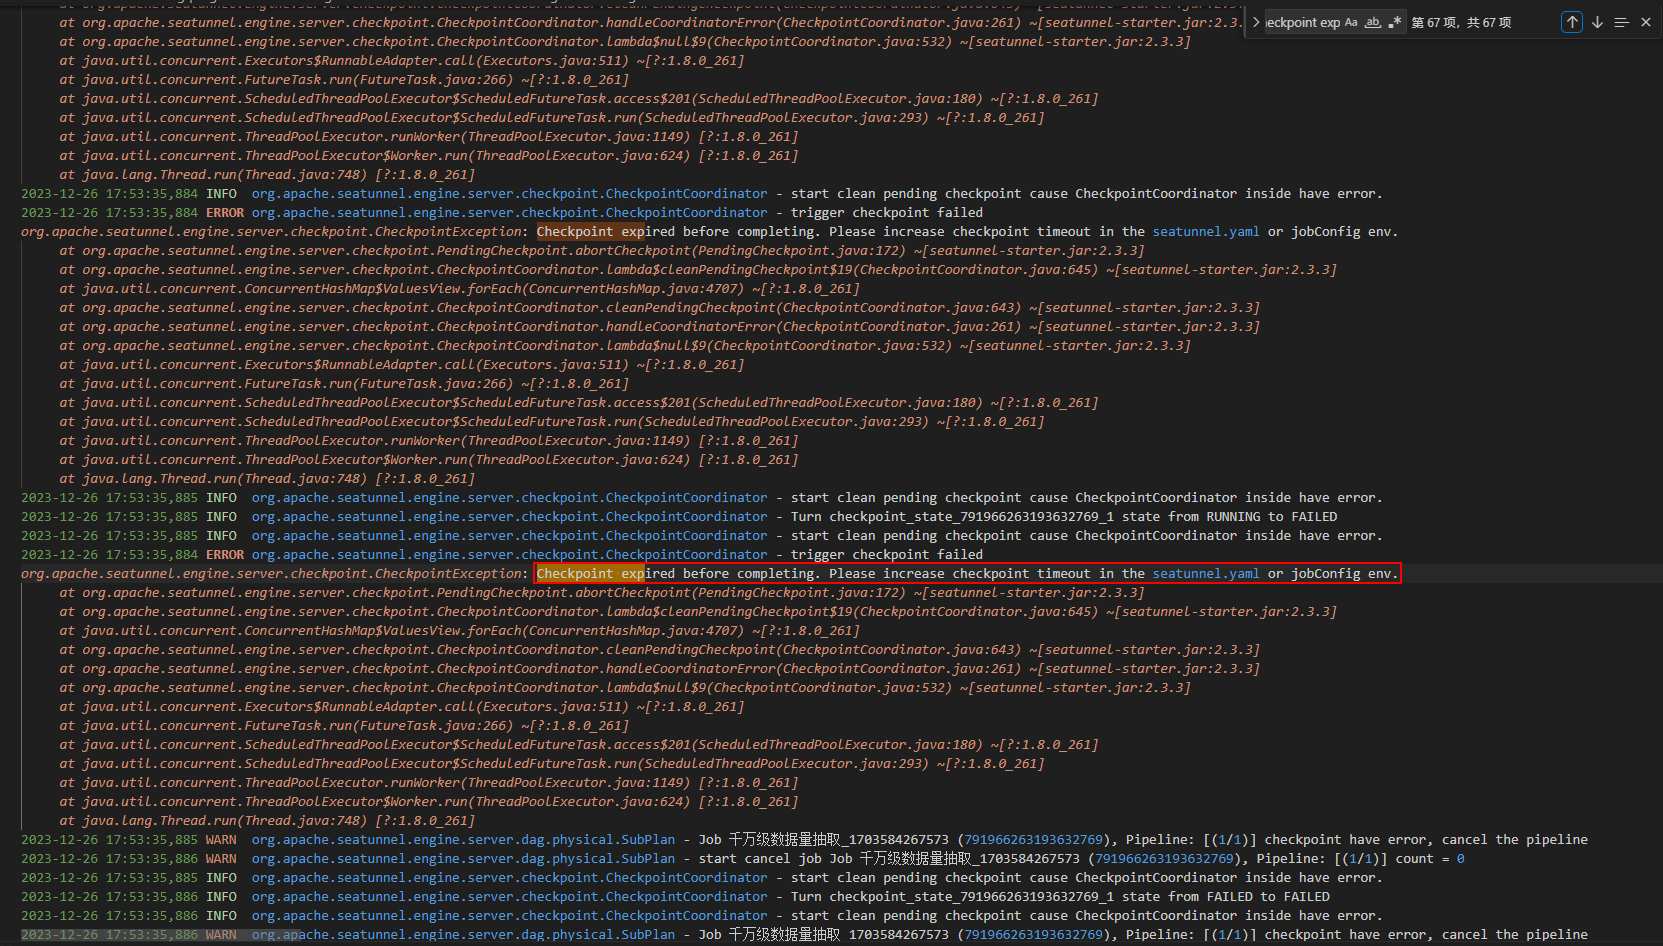Click the '第 67 项, 共 67 项' match counter
The image size is (1663, 946).
pos(1461,22)
